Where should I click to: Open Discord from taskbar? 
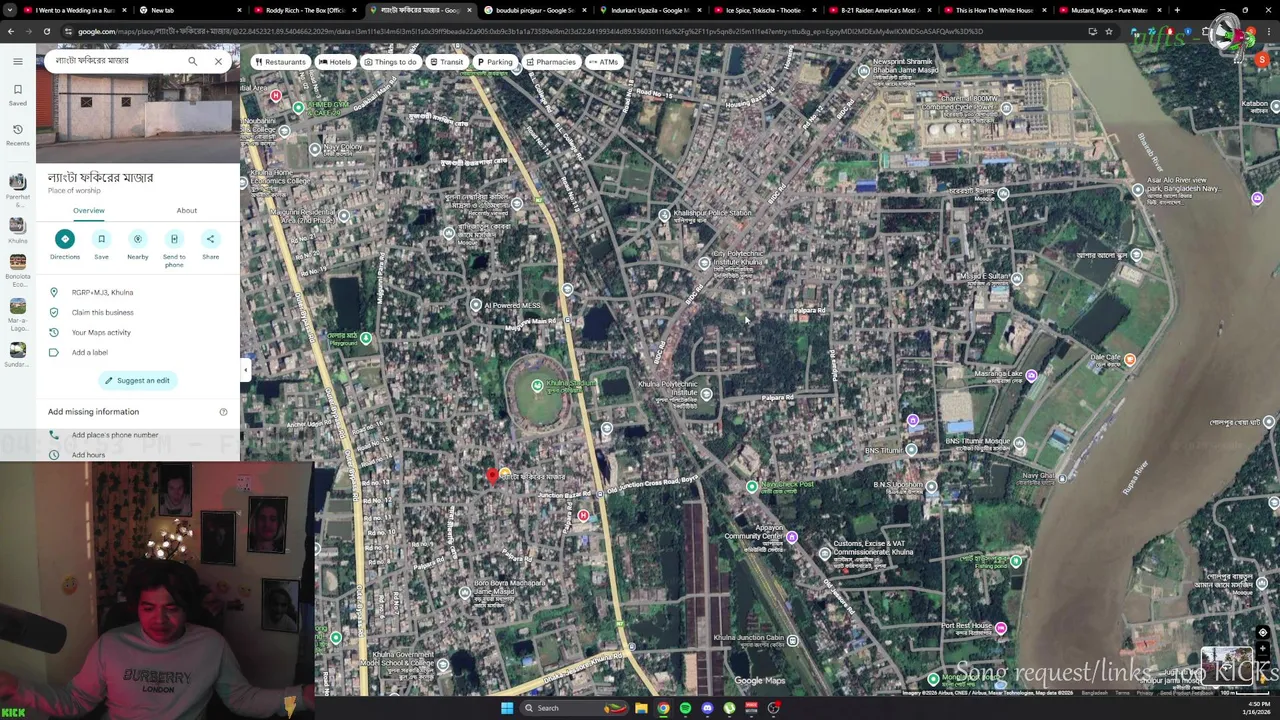[707, 708]
